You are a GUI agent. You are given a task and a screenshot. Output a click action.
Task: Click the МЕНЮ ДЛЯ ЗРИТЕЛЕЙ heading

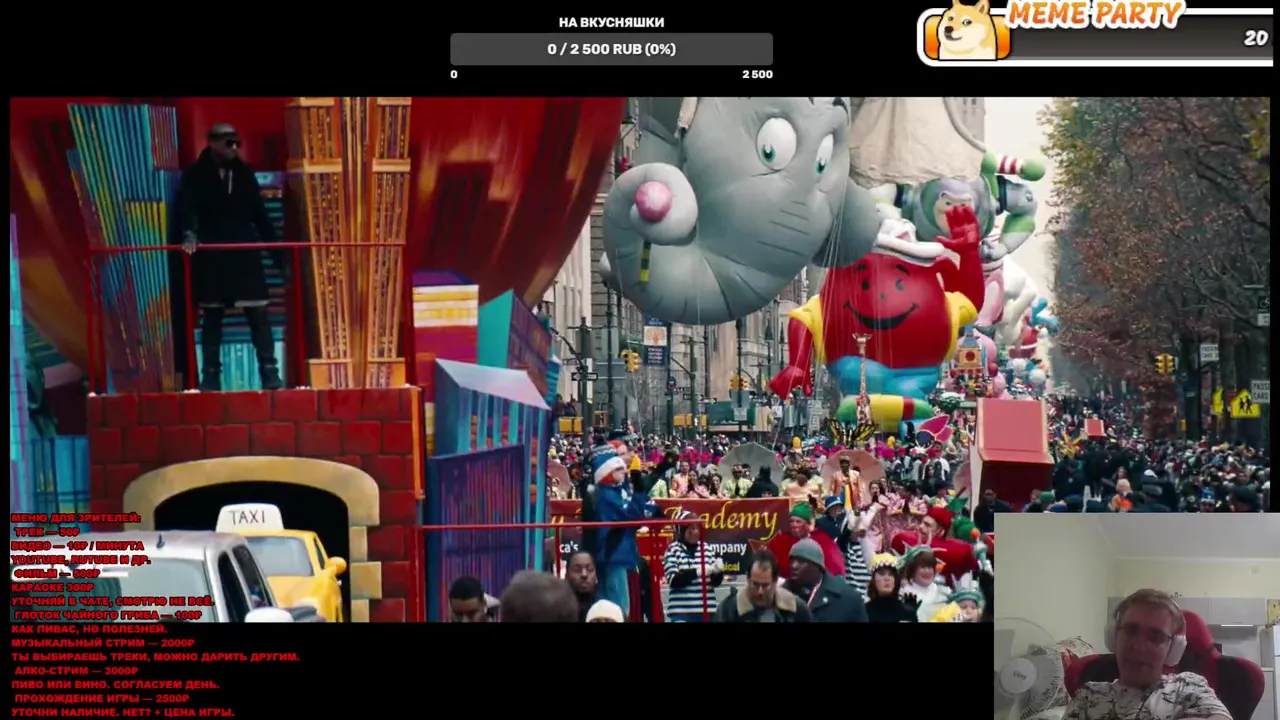click(x=76, y=518)
